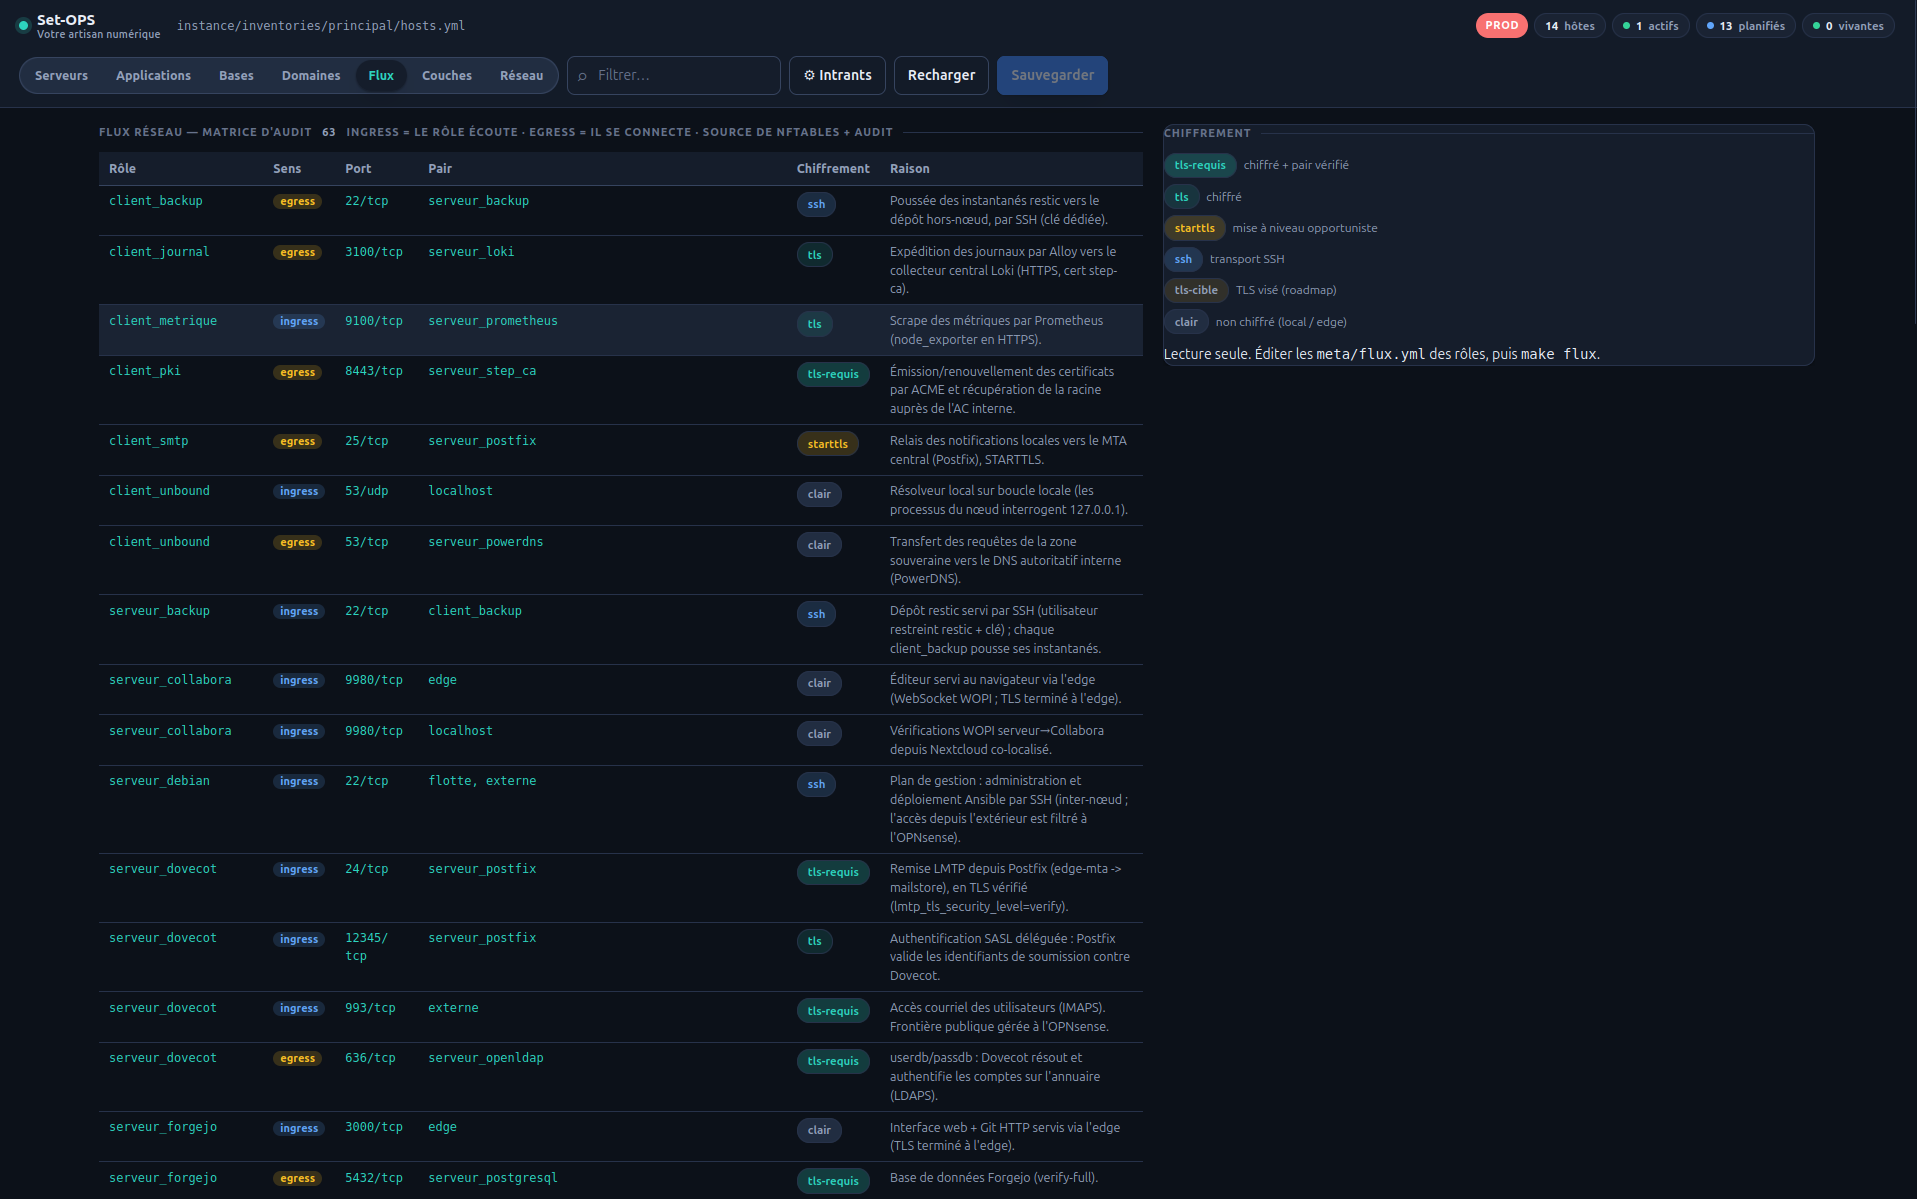Click the search magnifier icon in filter
Screen dimensions: 1917x1199
[x=583, y=76]
